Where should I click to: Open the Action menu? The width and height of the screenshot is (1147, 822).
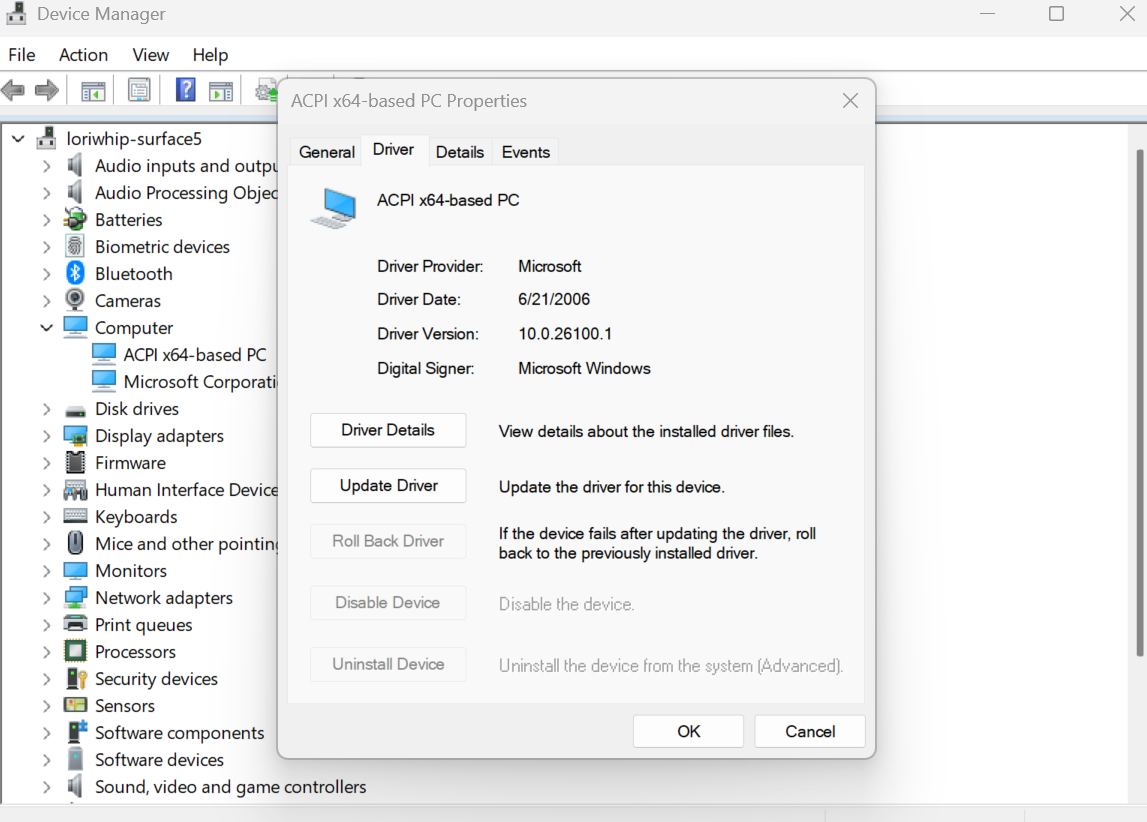point(83,55)
